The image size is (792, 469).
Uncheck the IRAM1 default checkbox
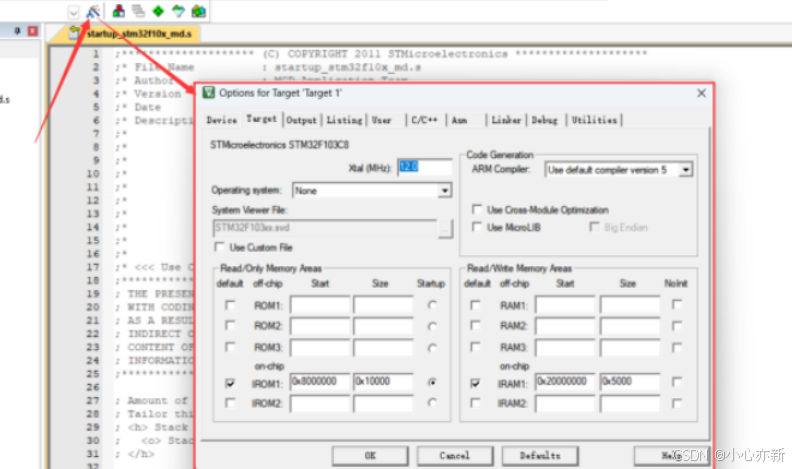[x=475, y=383]
